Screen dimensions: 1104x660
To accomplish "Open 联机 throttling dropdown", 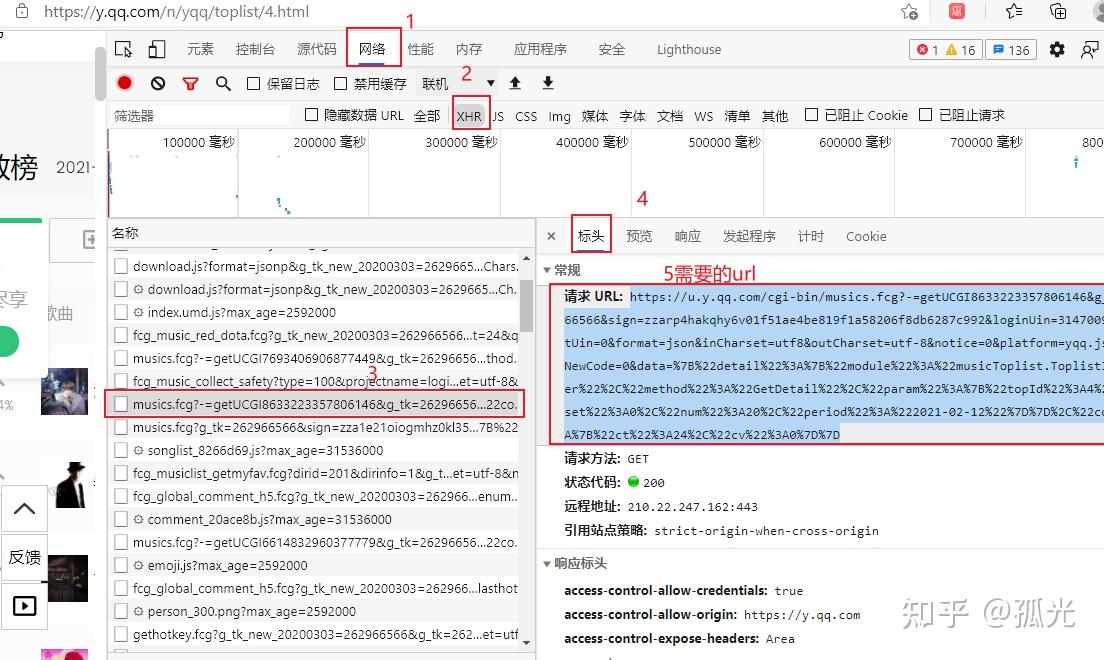I will click(x=458, y=83).
